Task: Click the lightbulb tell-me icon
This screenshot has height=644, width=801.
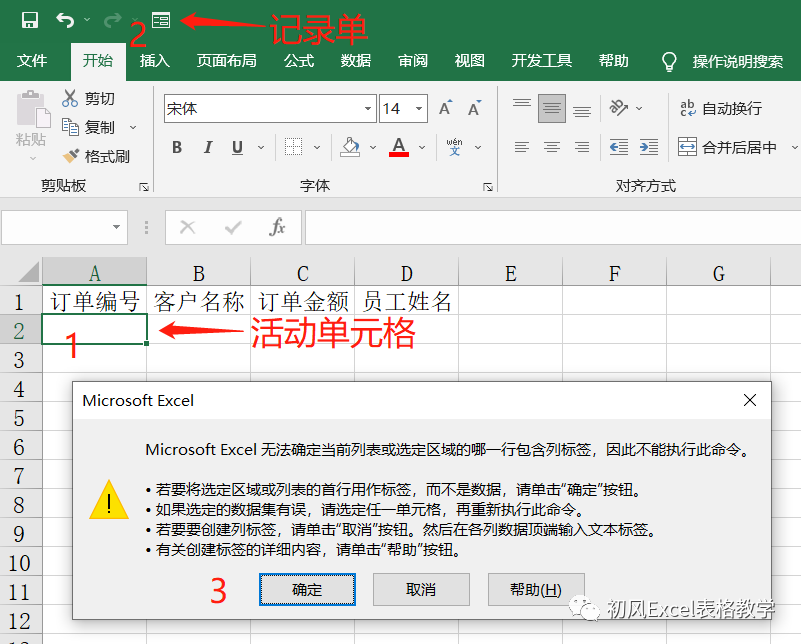Action: click(x=669, y=61)
